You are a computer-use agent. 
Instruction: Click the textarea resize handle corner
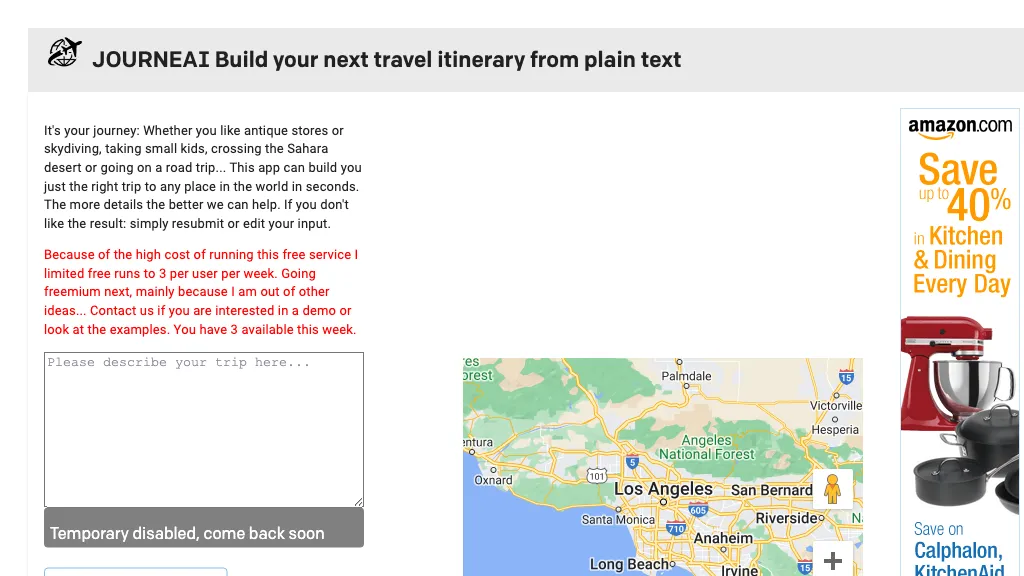(358, 501)
